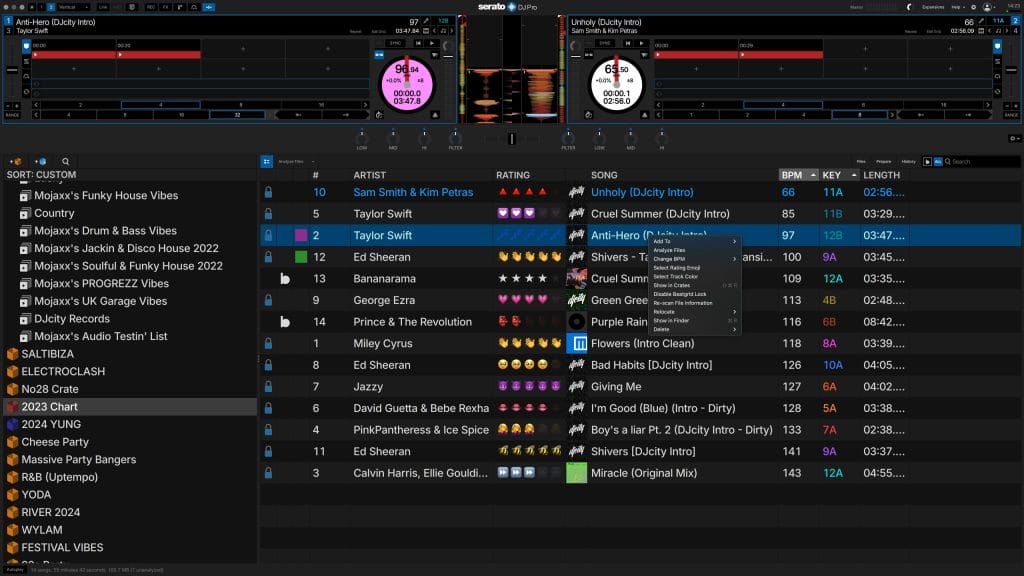Click the edit pencil icon on left deck
The height and width of the screenshot is (576, 1024).
point(427,21)
